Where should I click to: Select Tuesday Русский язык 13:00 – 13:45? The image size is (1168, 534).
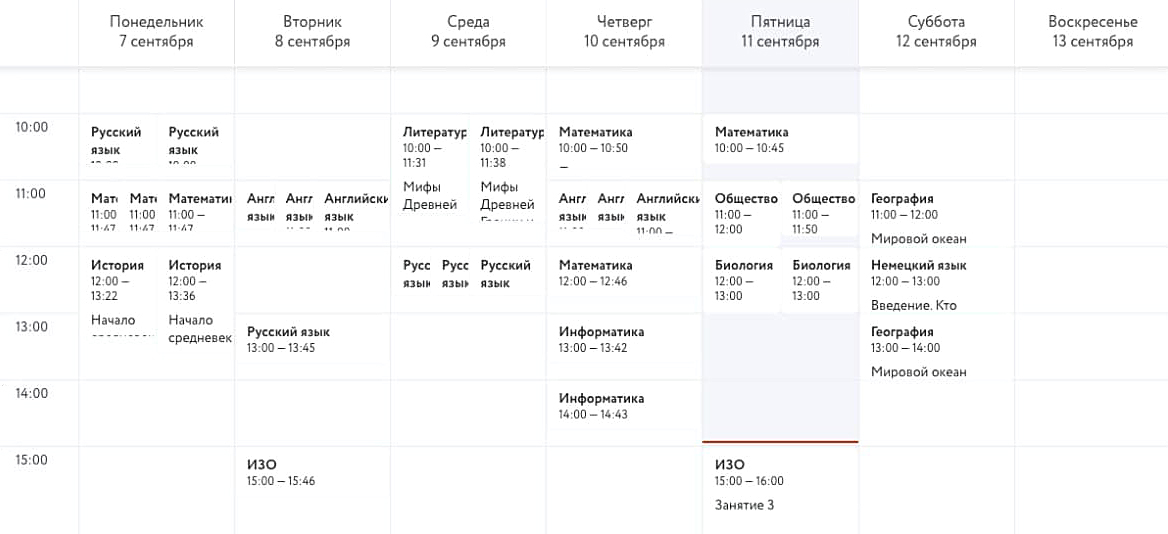pyautogui.click(x=312, y=340)
